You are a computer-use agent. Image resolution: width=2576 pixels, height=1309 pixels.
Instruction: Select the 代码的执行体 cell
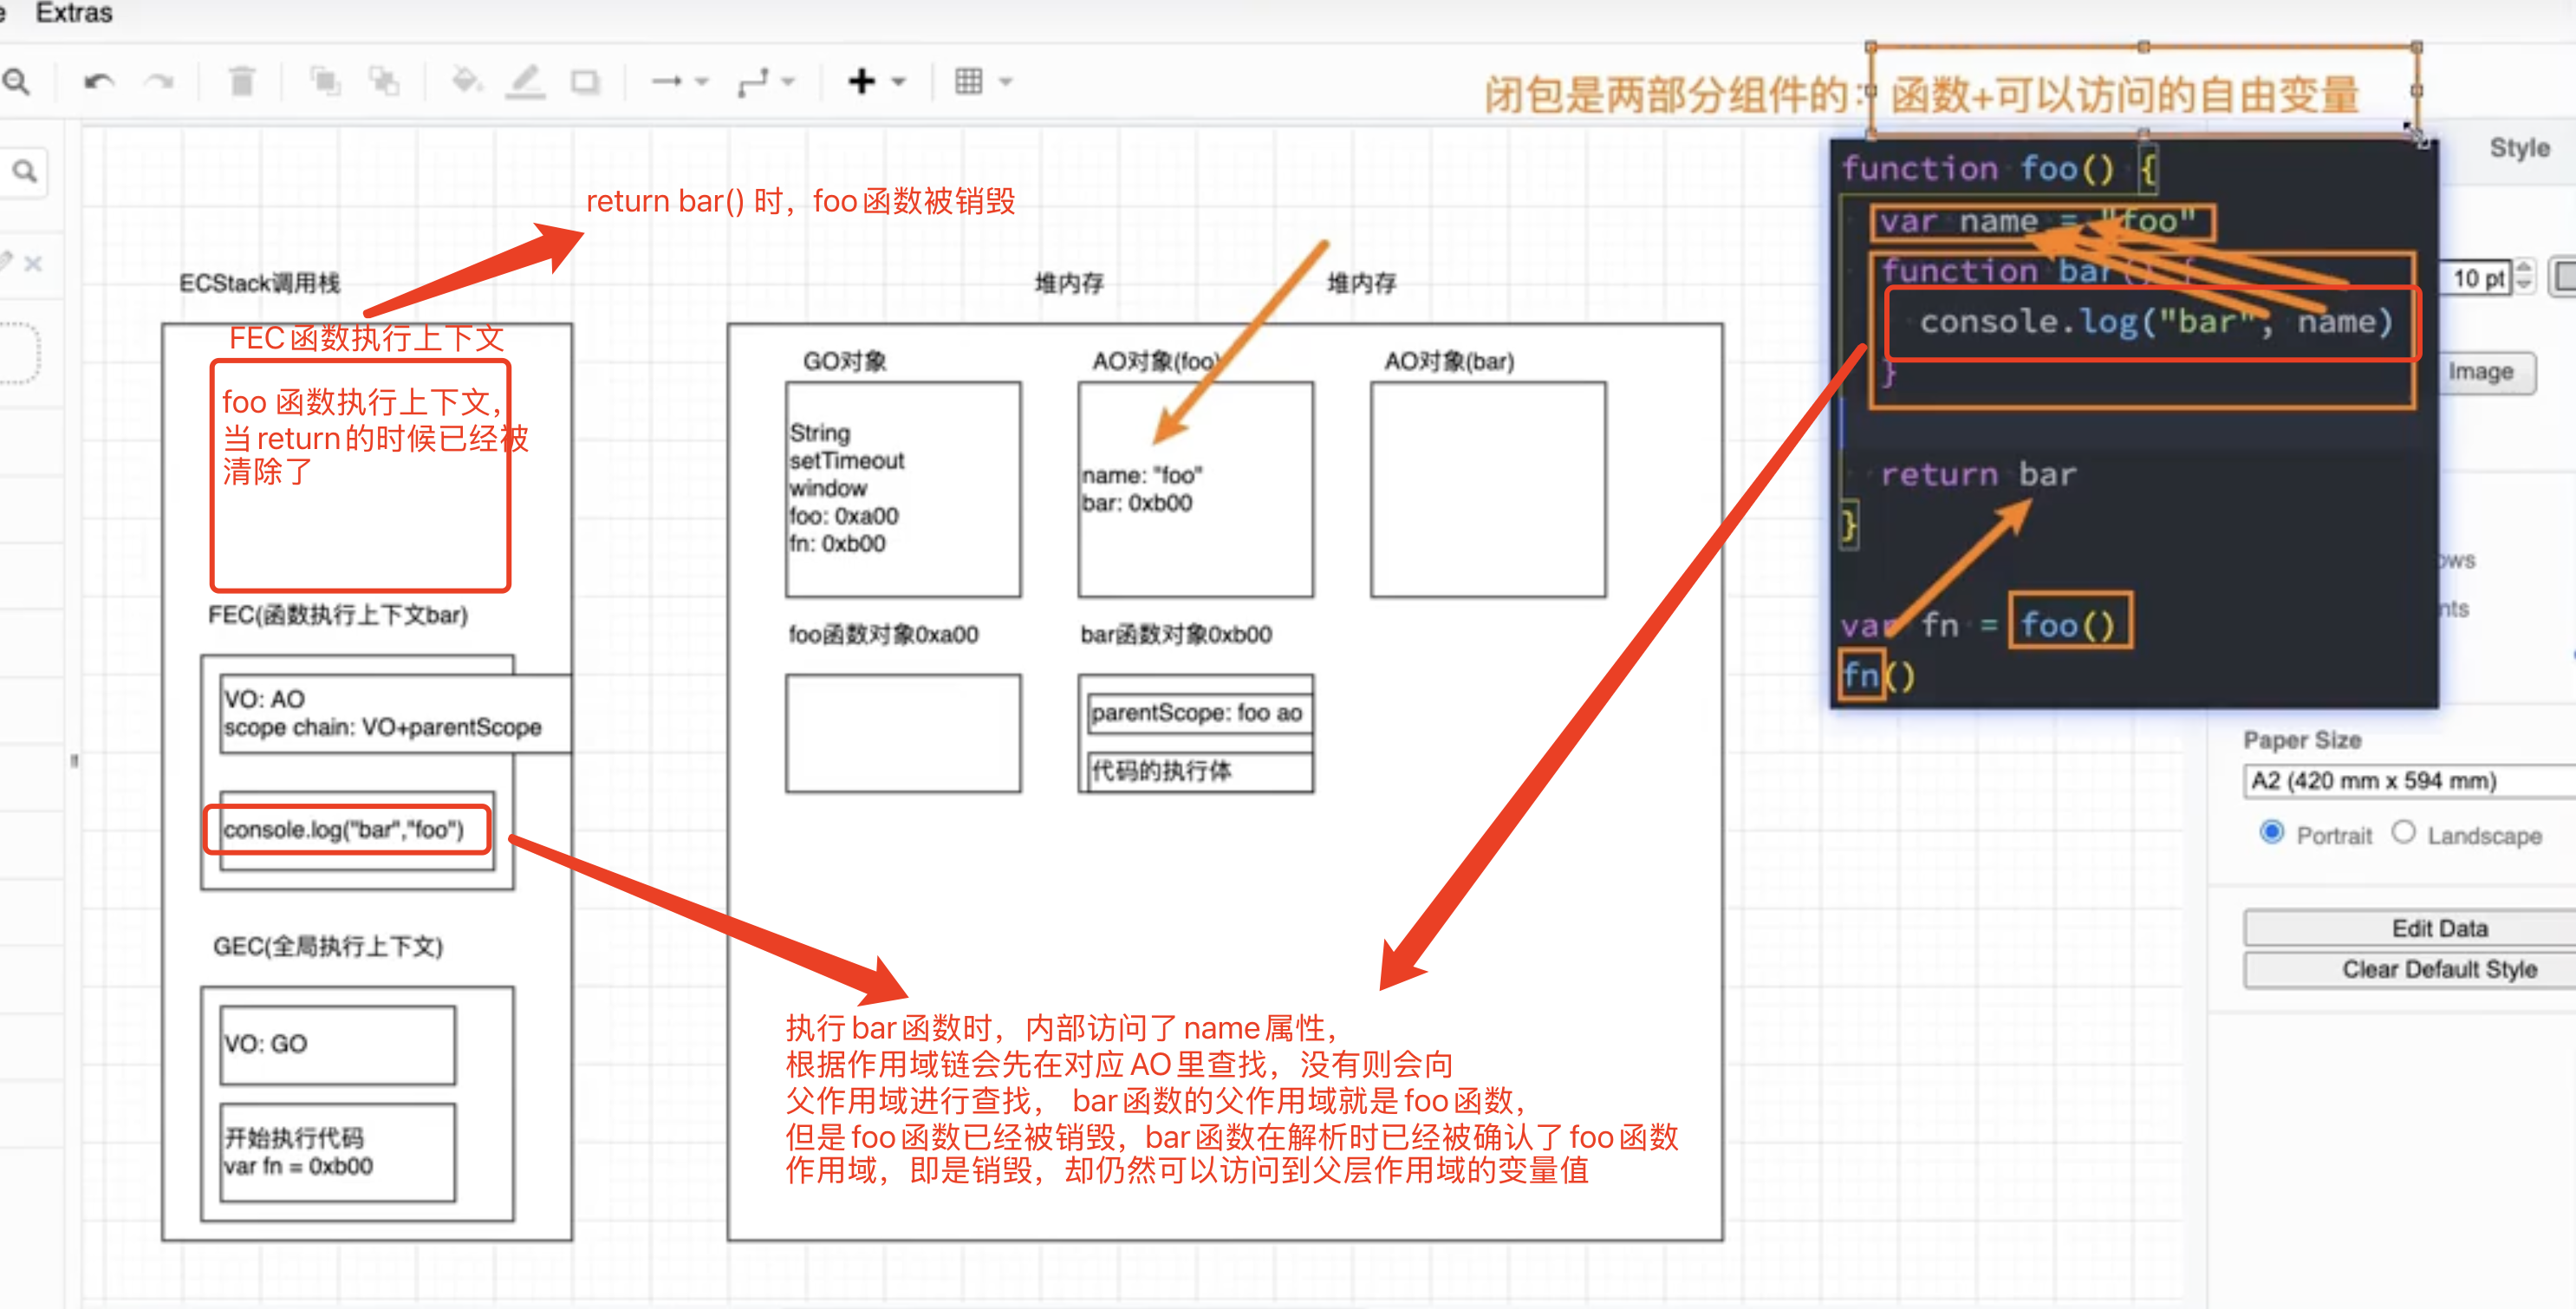(x=1200, y=771)
